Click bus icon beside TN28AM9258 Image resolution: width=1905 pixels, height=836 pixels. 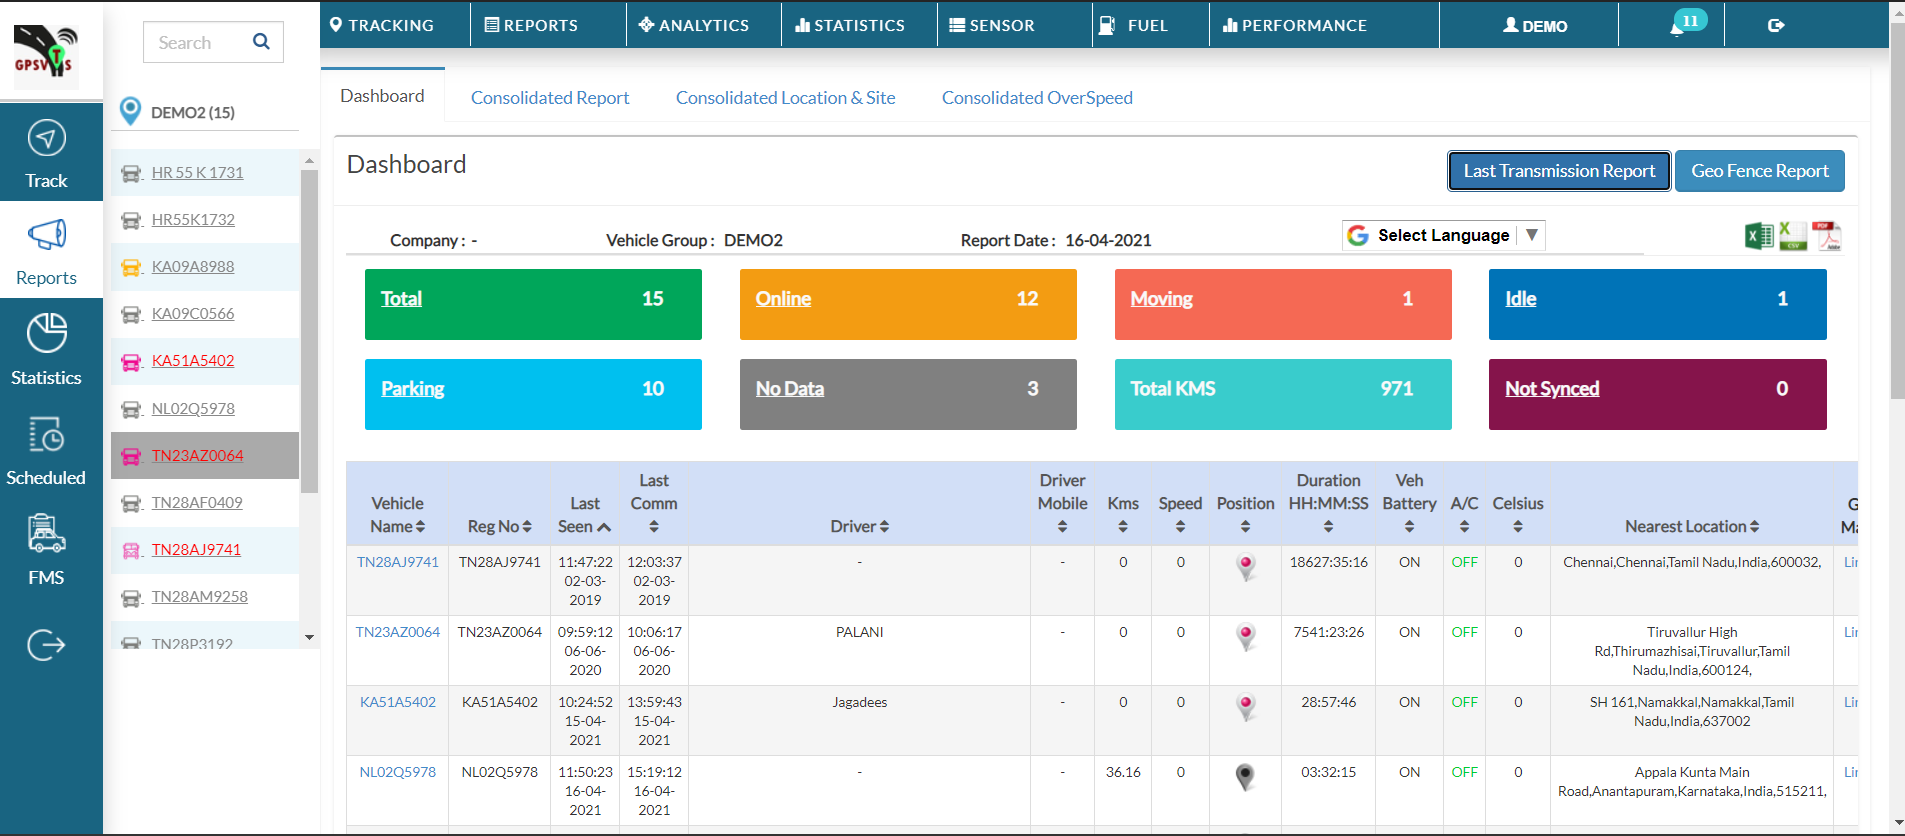pos(131,597)
